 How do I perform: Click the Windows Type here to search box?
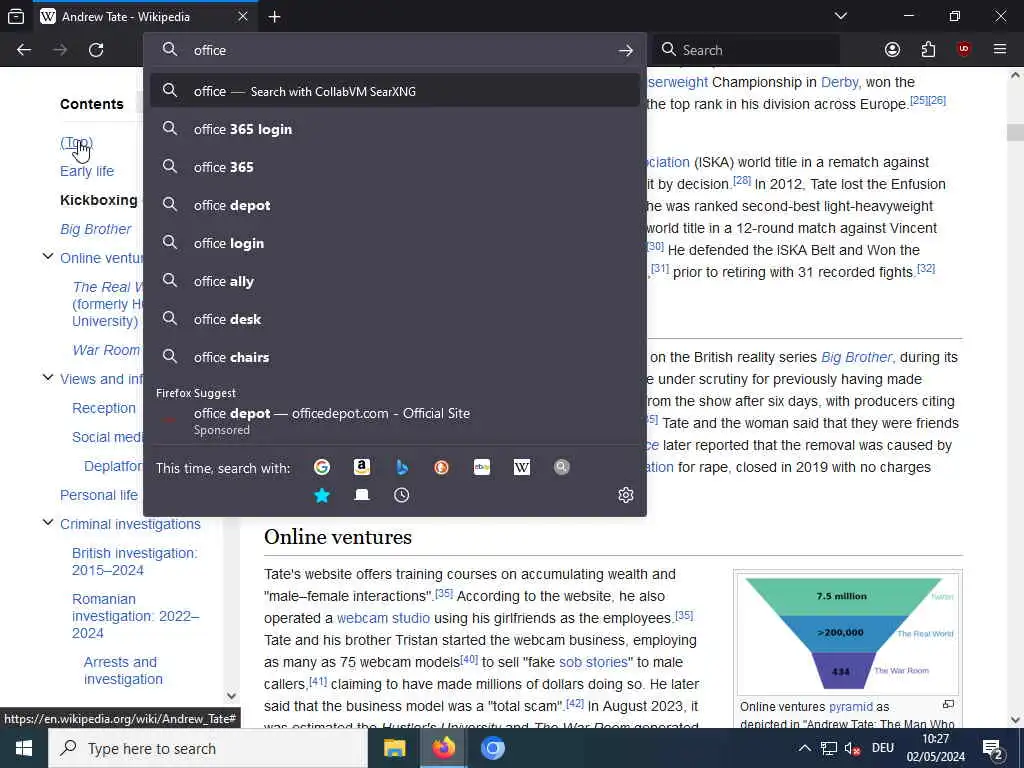pyautogui.click(x=208, y=748)
